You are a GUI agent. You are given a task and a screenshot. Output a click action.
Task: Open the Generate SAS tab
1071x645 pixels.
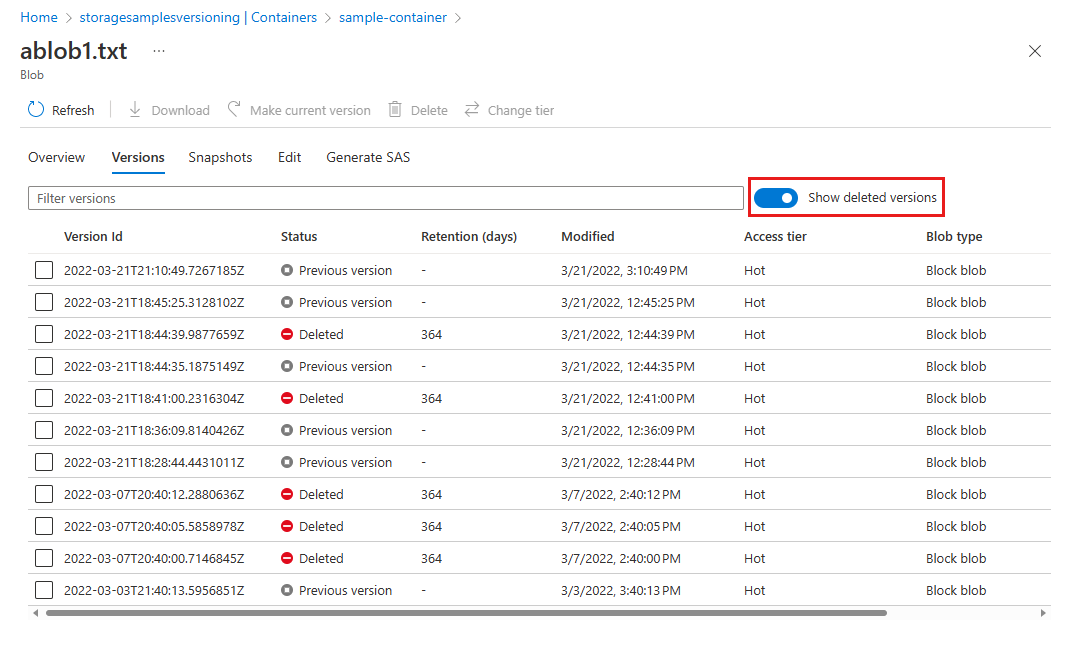pos(368,157)
